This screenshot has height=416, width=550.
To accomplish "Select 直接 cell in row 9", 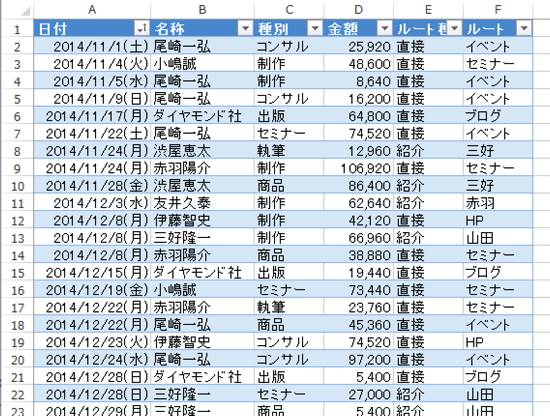I will click(x=428, y=168).
